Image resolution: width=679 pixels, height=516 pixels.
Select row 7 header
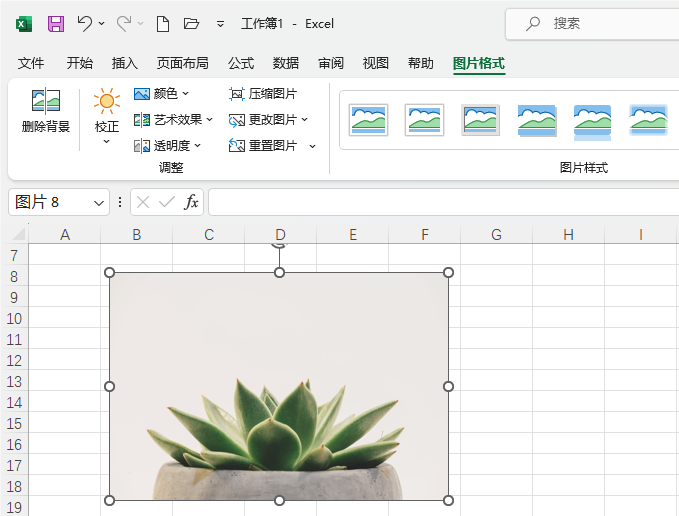coord(14,255)
